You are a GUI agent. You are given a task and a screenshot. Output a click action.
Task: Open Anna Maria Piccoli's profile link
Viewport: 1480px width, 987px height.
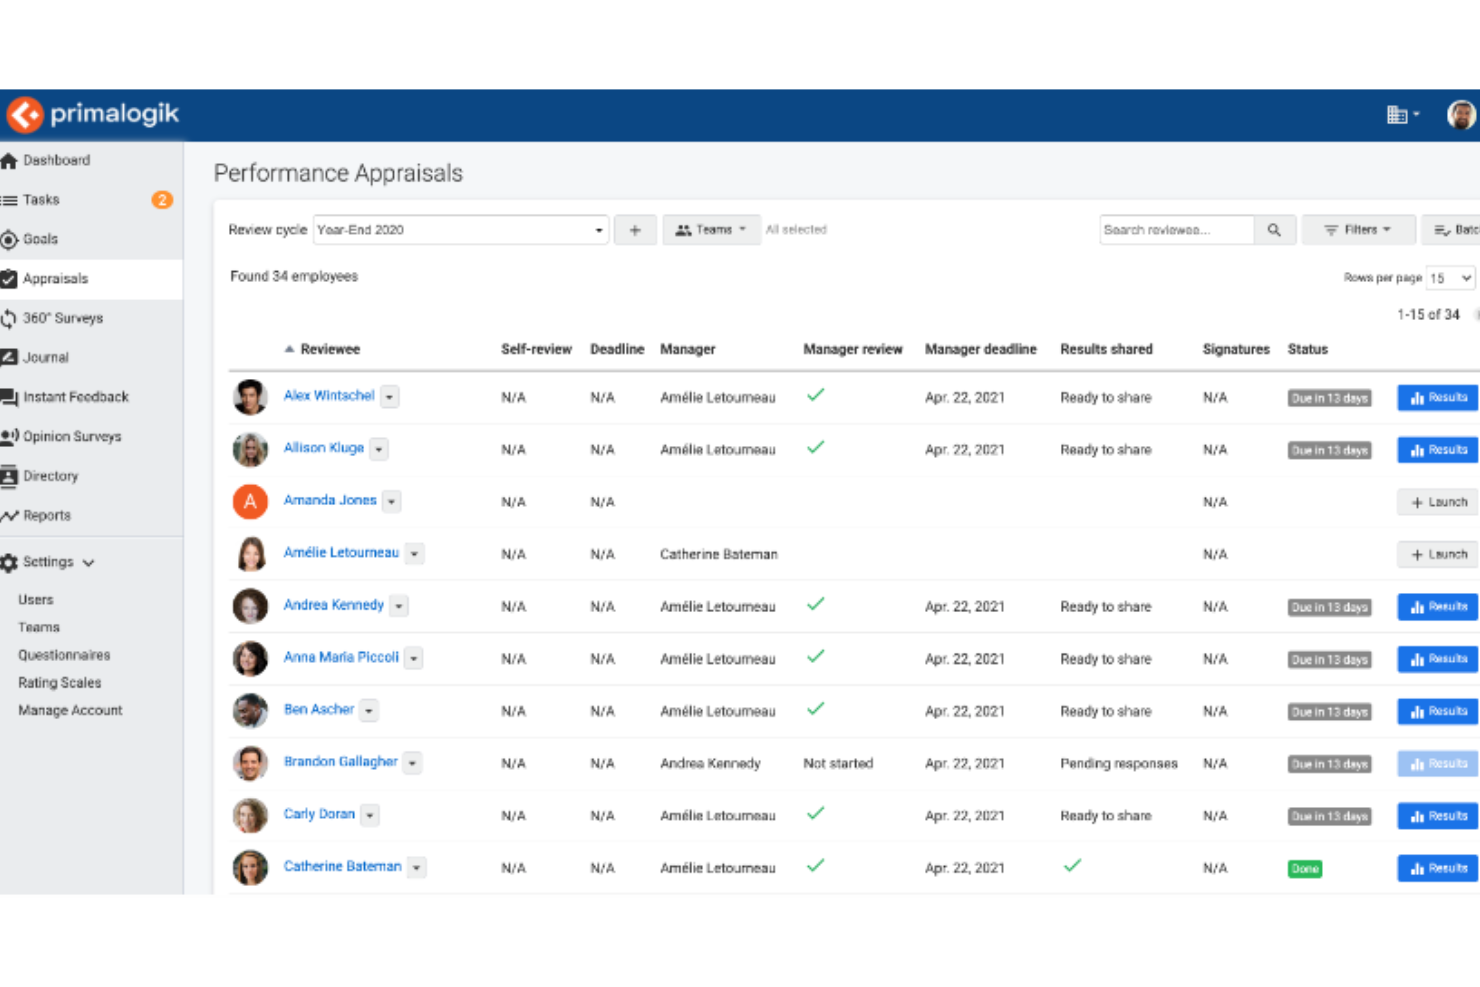coord(341,657)
